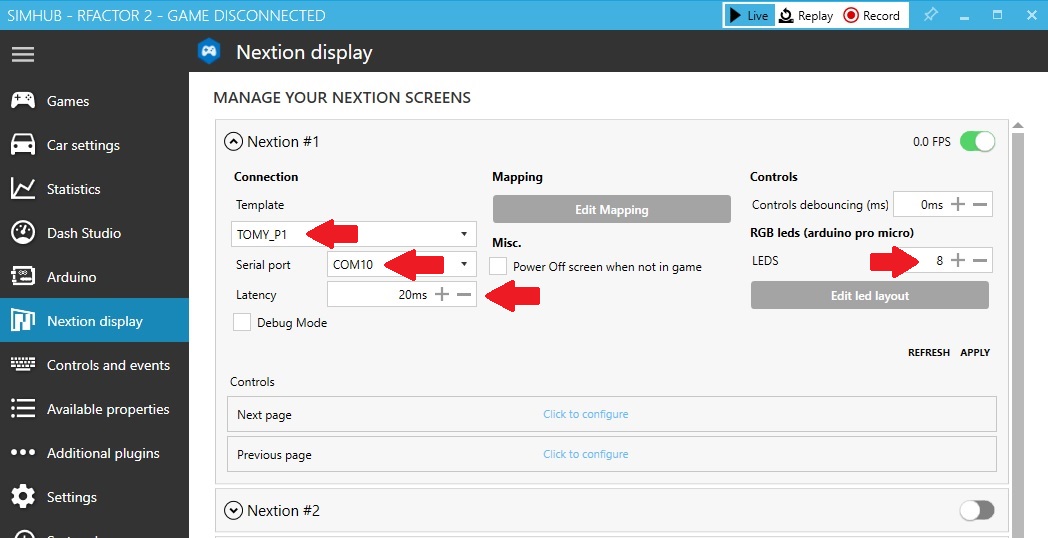Image resolution: width=1048 pixels, height=538 pixels.
Task: Collapse the Nextion #1 section
Action: [233, 142]
